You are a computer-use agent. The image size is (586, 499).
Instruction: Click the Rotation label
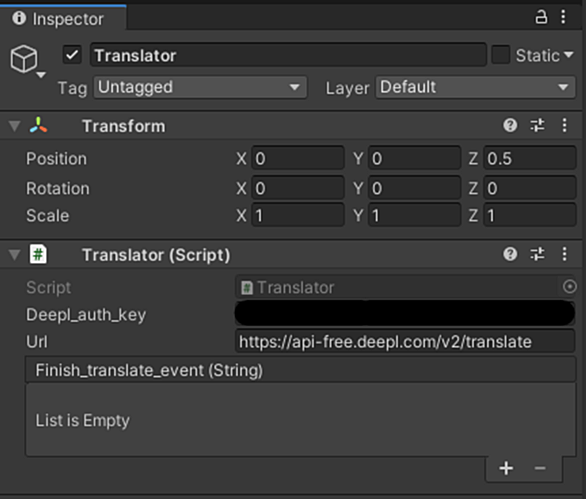pyautogui.click(x=58, y=188)
